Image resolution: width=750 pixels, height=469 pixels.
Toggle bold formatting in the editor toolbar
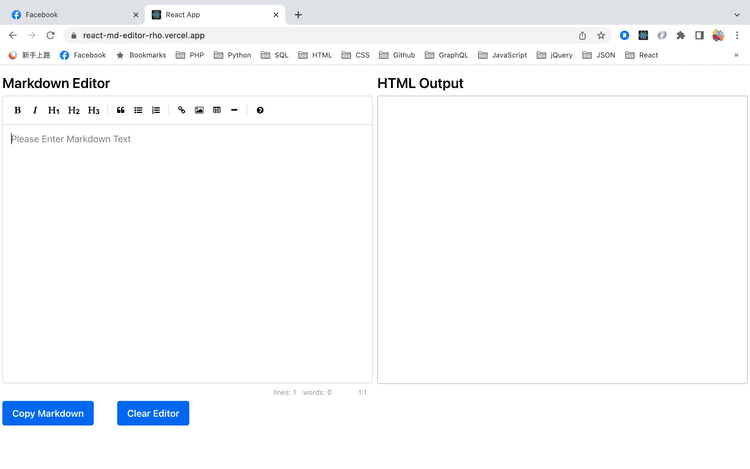(18, 110)
